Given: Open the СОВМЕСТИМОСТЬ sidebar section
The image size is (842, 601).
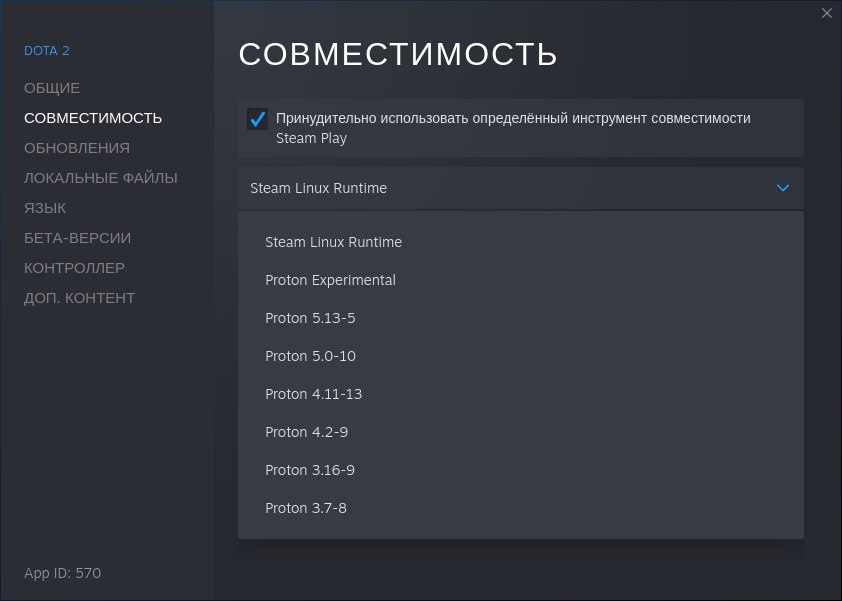Looking at the screenshot, I should 93,118.
